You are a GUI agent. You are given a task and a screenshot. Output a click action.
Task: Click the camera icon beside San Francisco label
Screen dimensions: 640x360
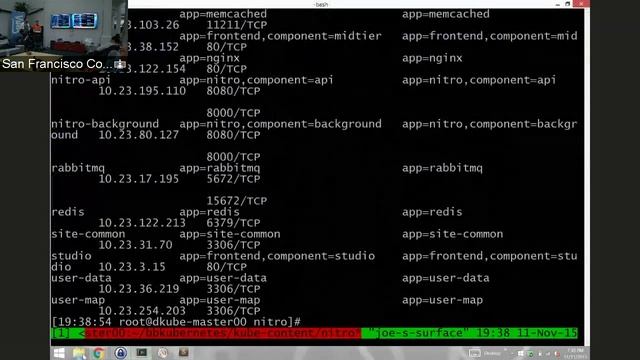point(120,64)
